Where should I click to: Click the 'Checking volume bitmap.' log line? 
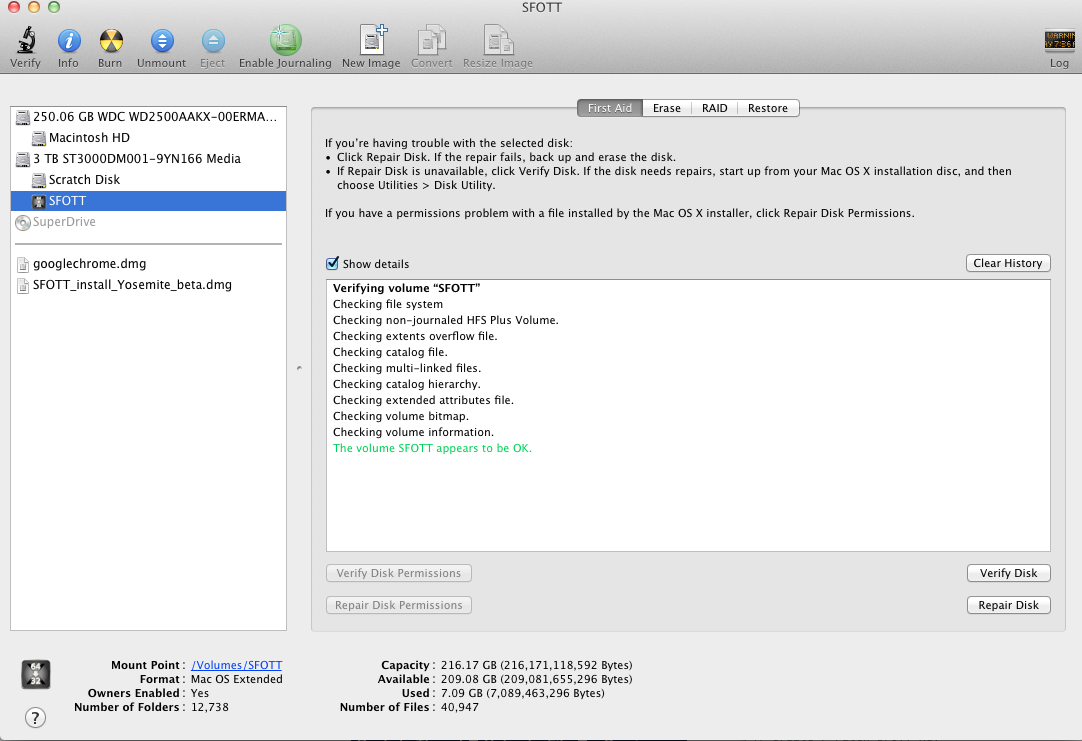[400, 416]
